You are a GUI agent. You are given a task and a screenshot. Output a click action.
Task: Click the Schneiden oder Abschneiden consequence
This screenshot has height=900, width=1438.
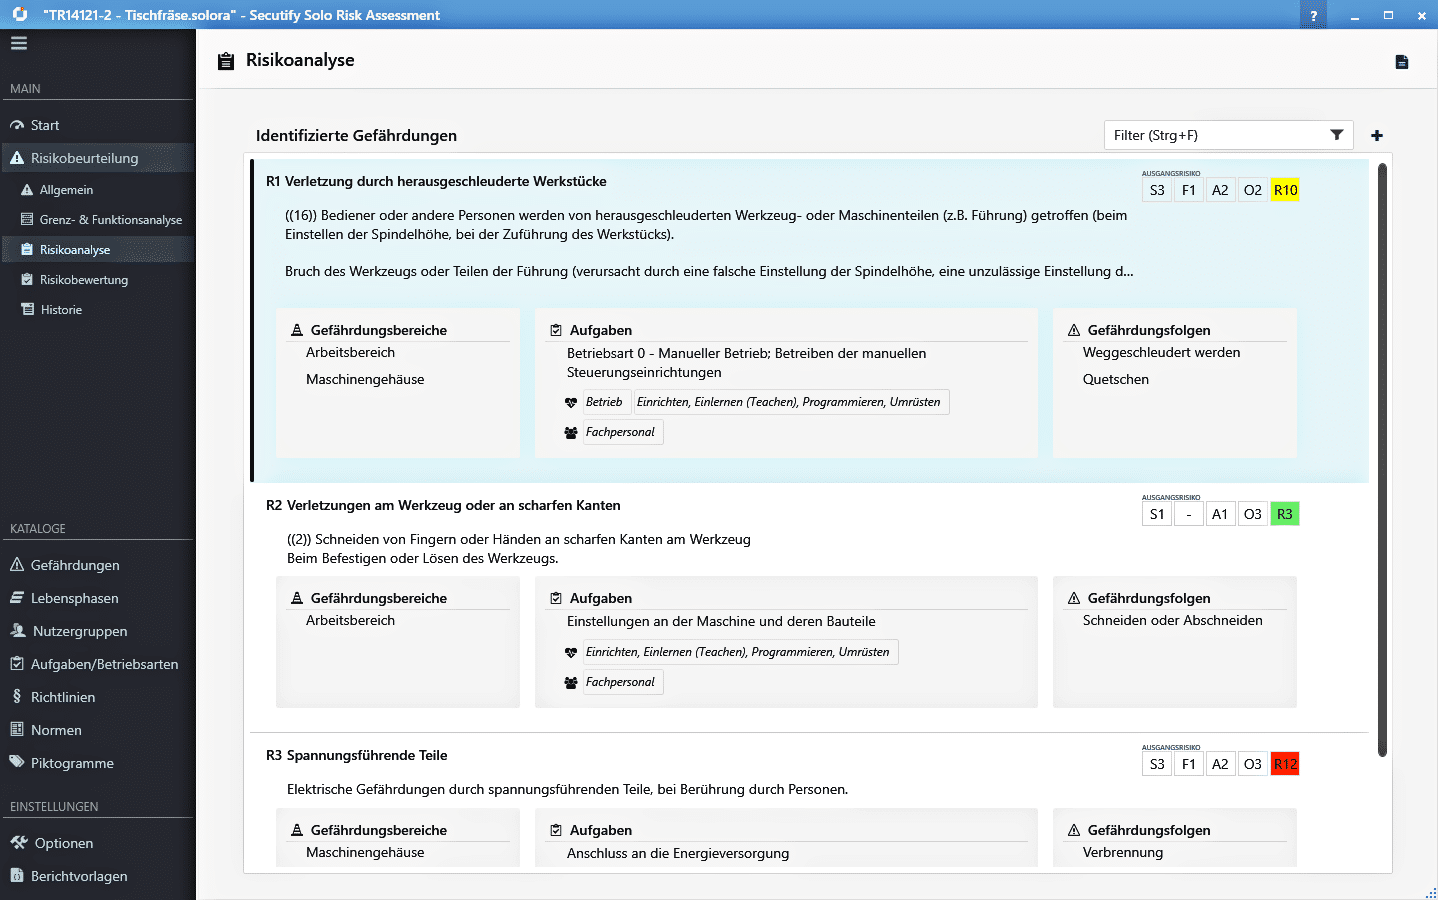coord(1172,620)
